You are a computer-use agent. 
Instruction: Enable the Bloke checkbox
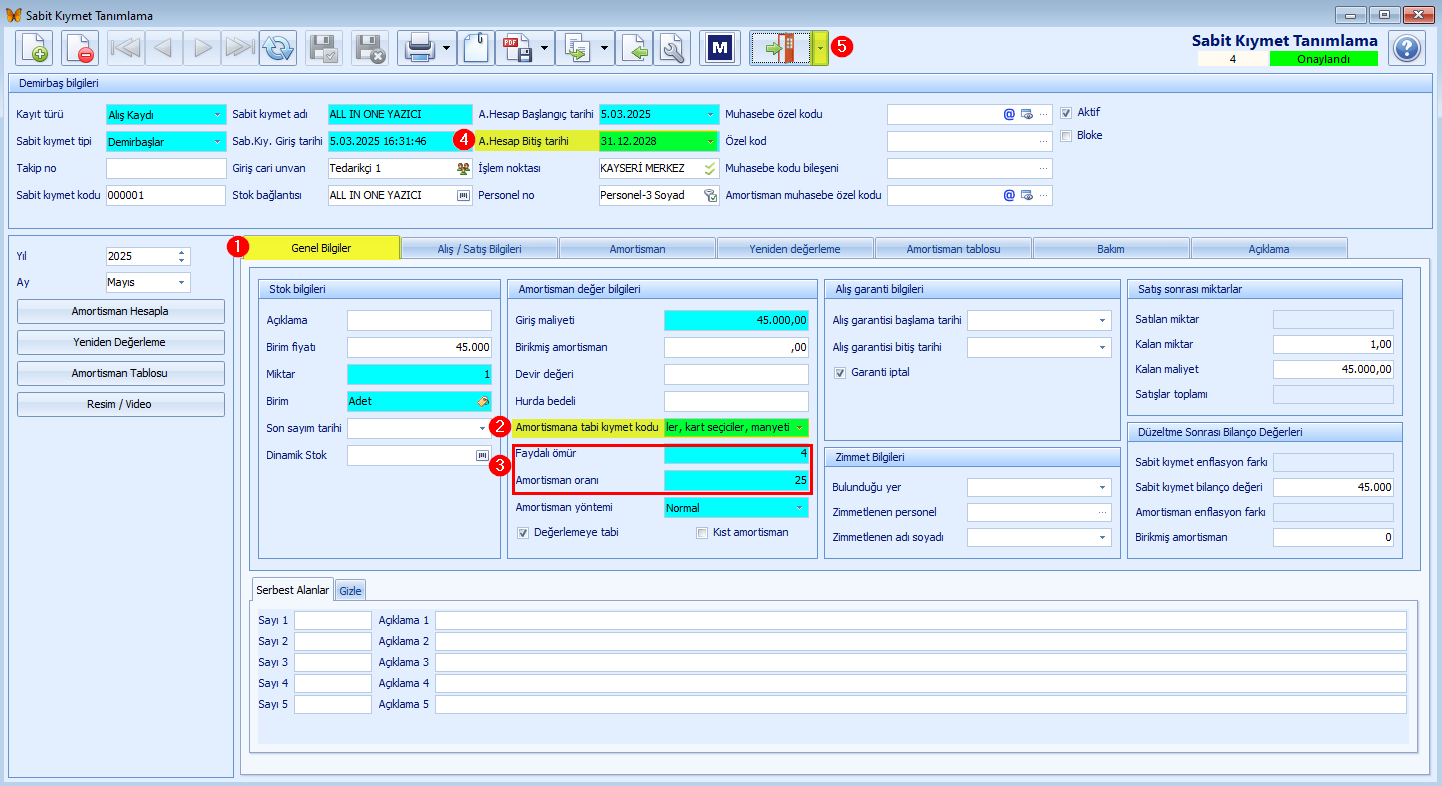pos(1067,135)
